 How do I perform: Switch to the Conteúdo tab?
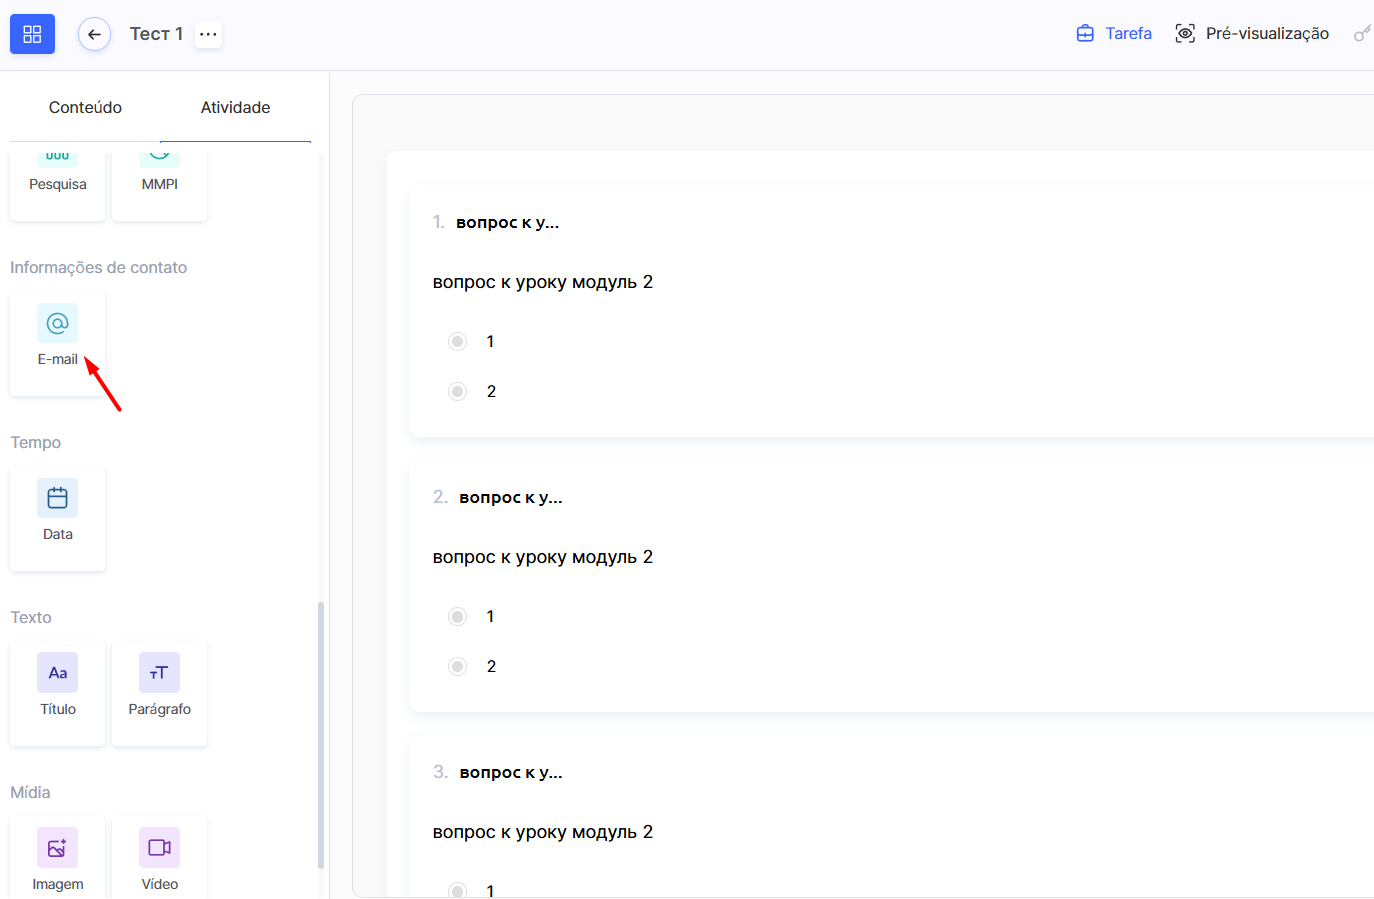click(85, 107)
